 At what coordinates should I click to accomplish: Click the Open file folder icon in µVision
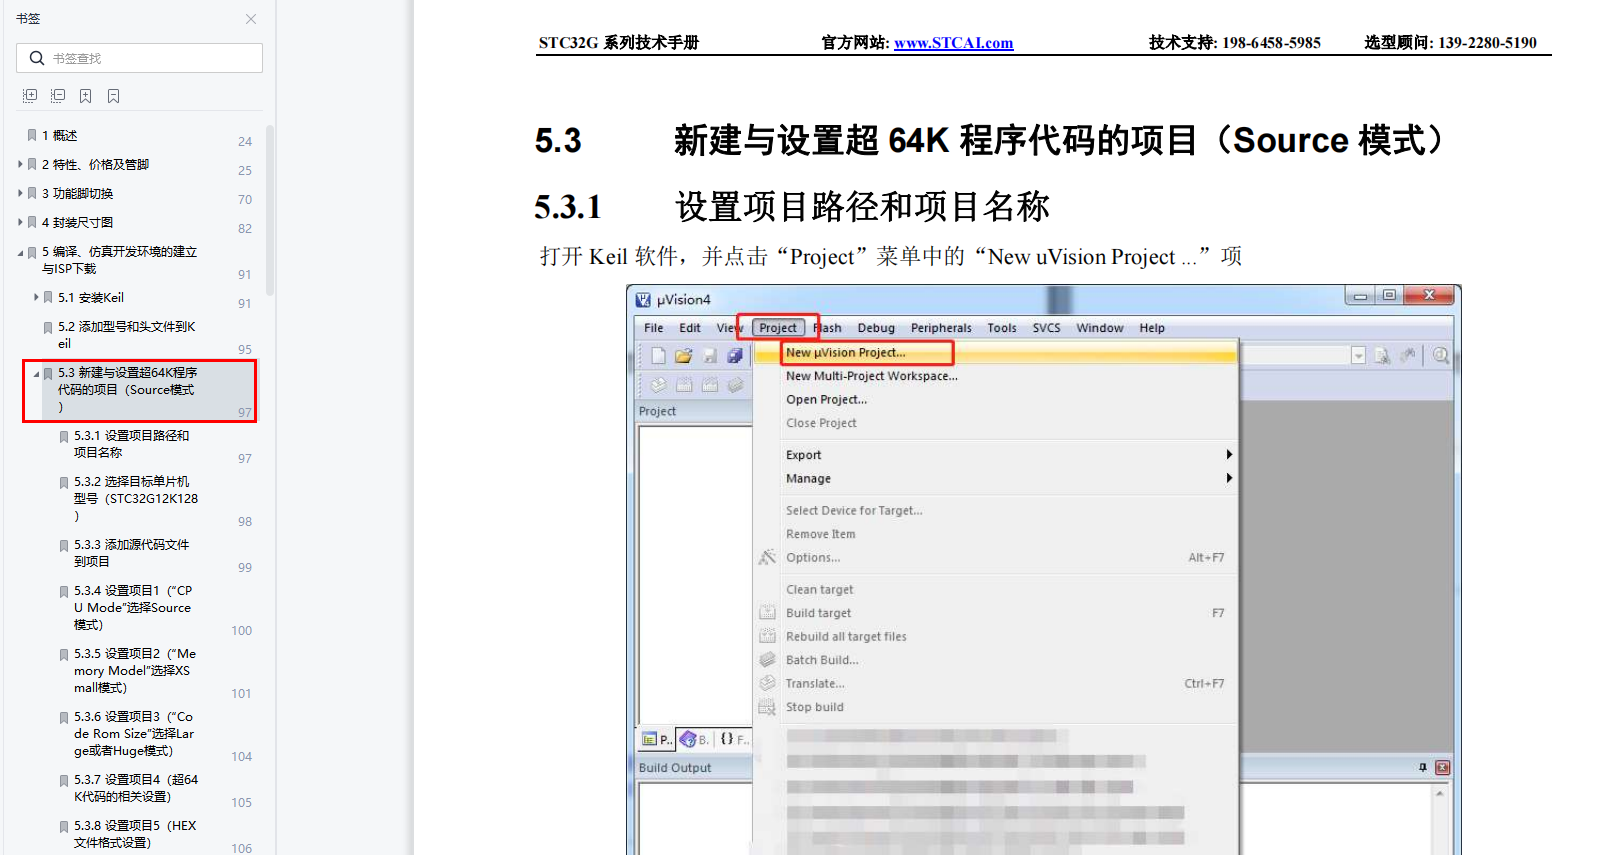tap(684, 355)
